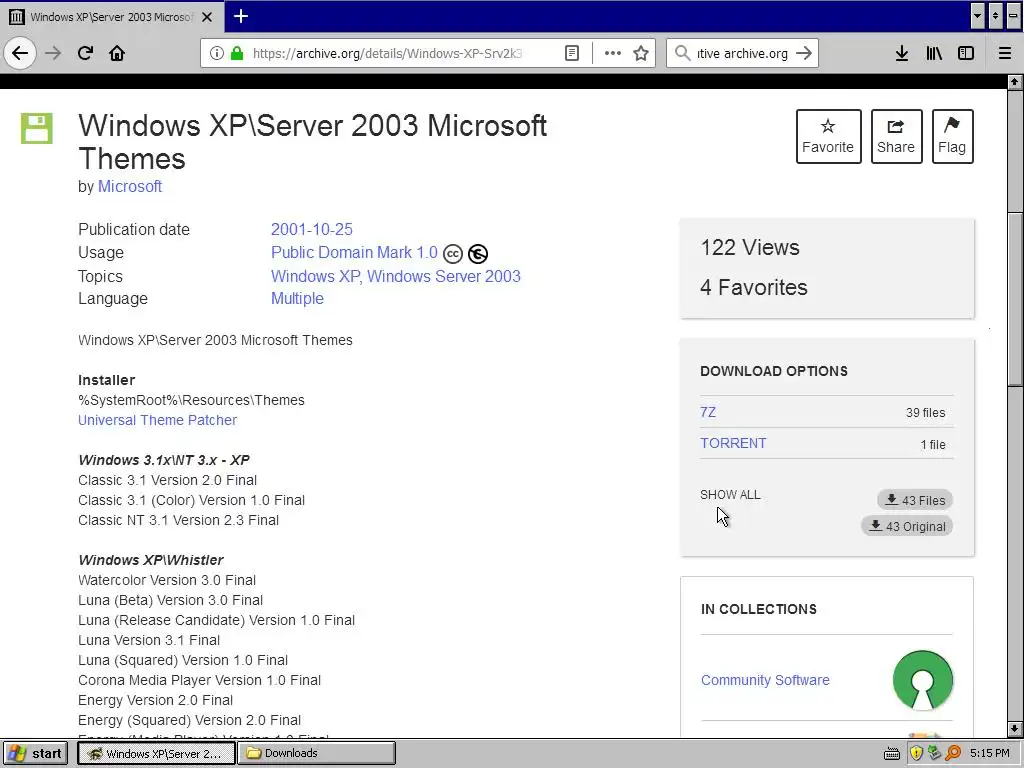
Task: Open the Windows XP topic link
Action: [315, 276]
